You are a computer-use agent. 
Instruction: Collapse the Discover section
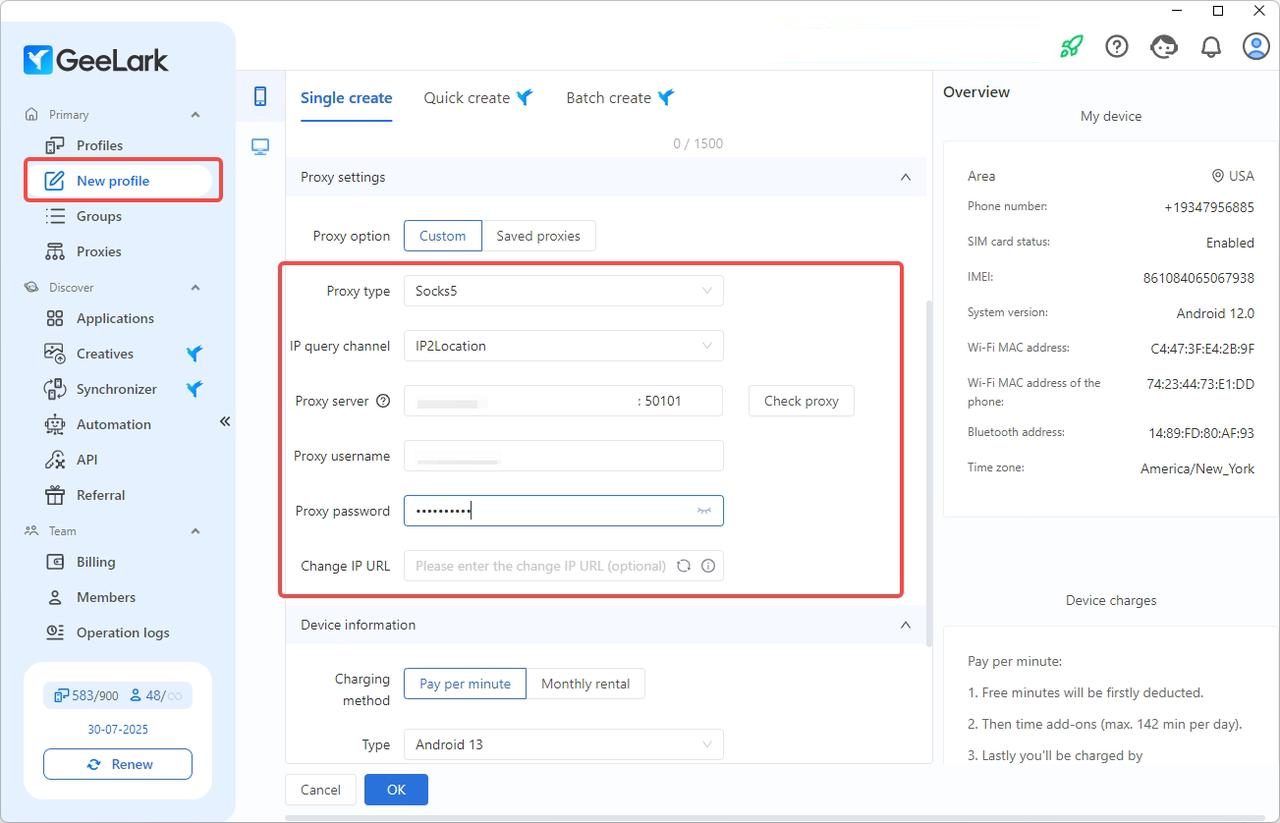[195, 287]
